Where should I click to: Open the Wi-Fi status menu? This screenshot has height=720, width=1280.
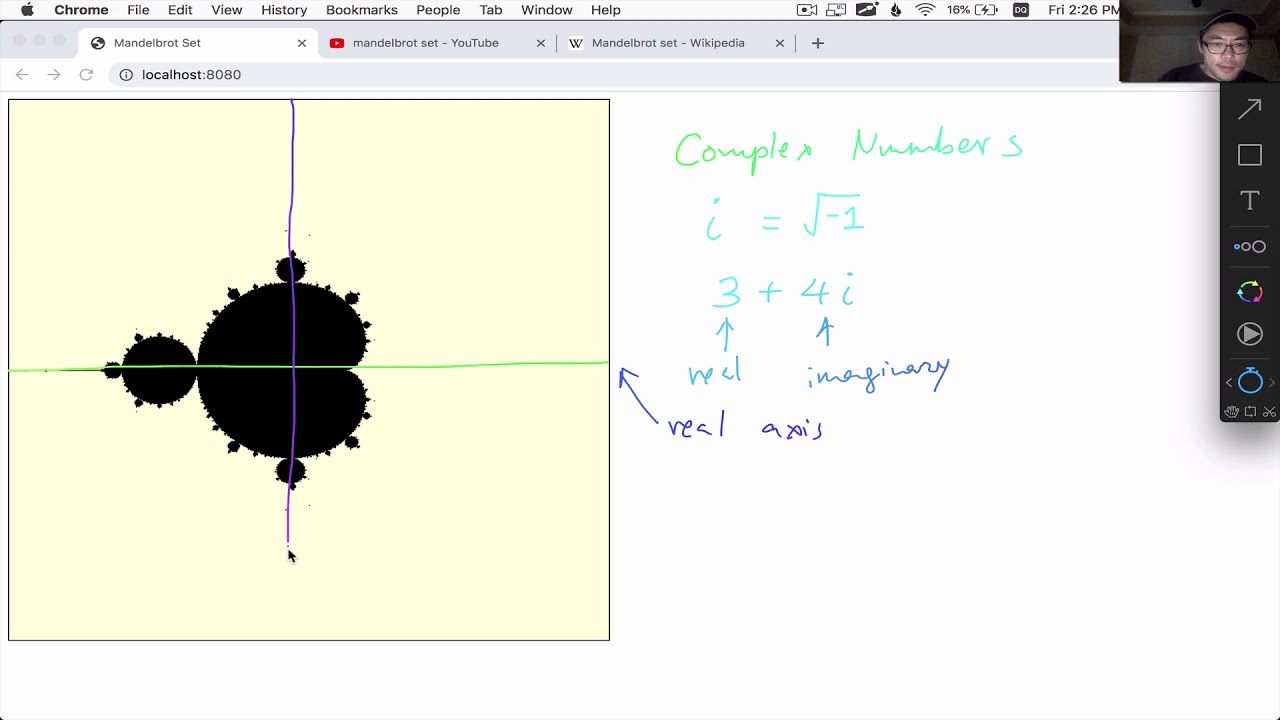(925, 10)
